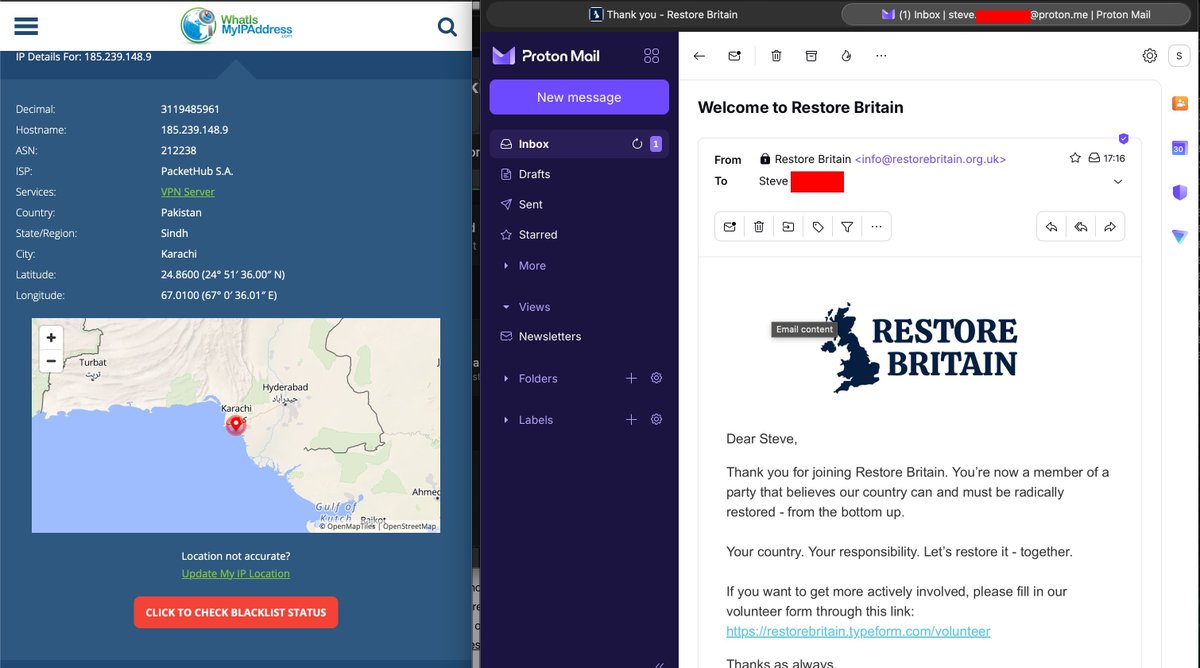Image resolution: width=1200 pixels, height=668 pixels.
Task: Open Proton Mail settings gear
Action: click(1150, 56)
